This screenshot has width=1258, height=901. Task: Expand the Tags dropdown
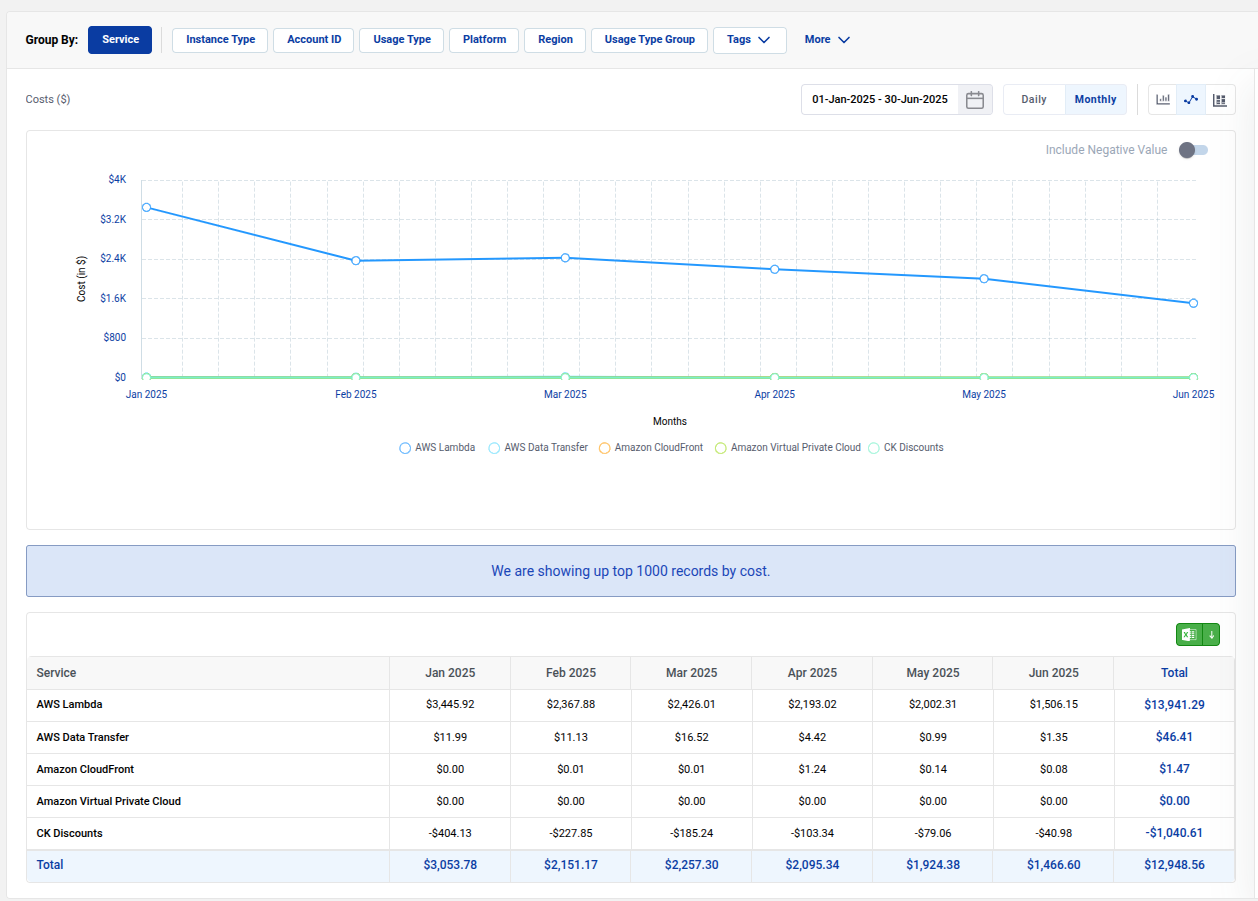749,40
